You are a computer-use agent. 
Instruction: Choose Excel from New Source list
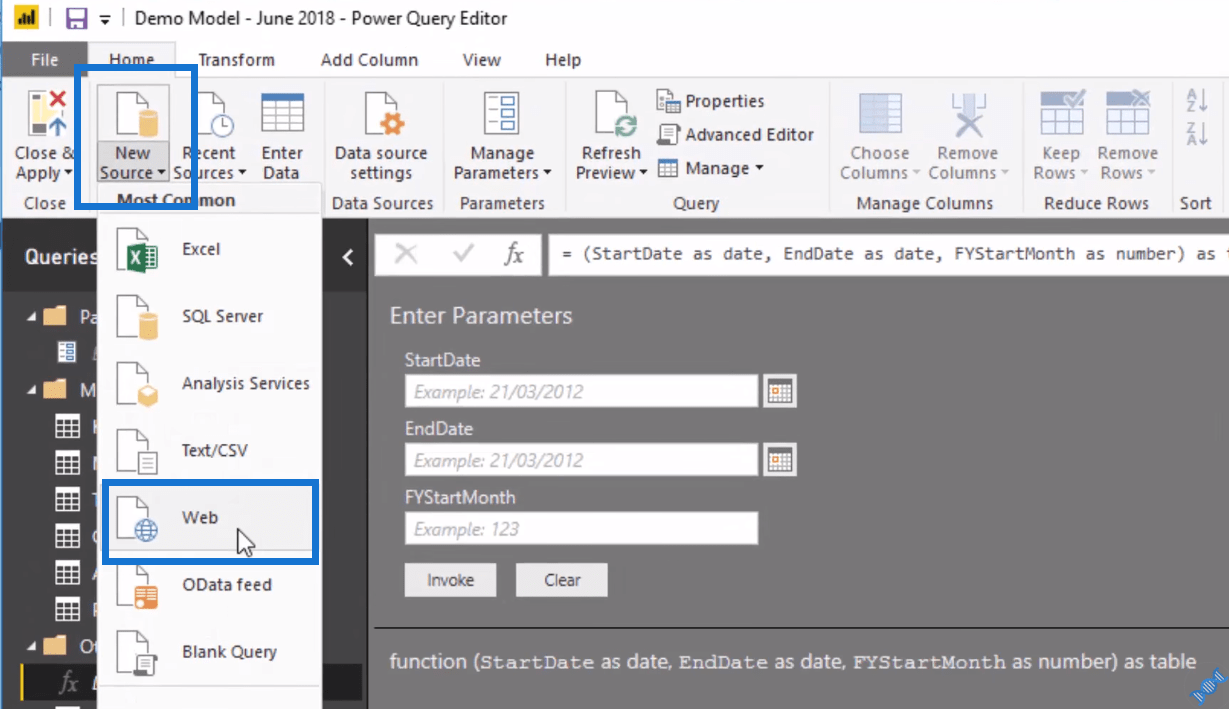coord(210,249)
